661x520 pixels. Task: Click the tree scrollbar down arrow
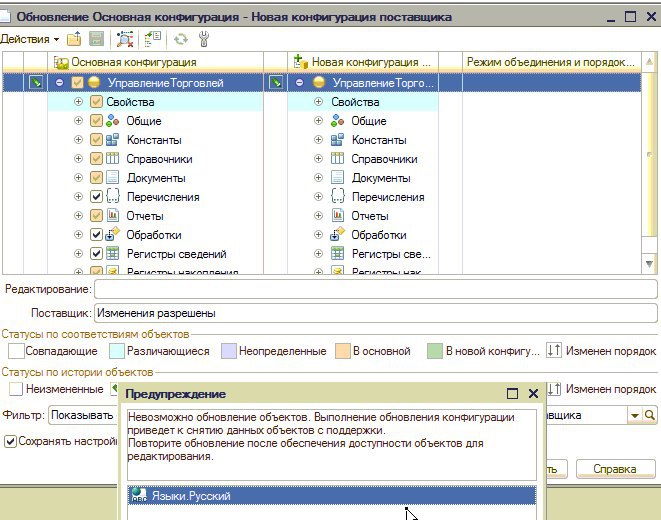click(x=649, y=264)
